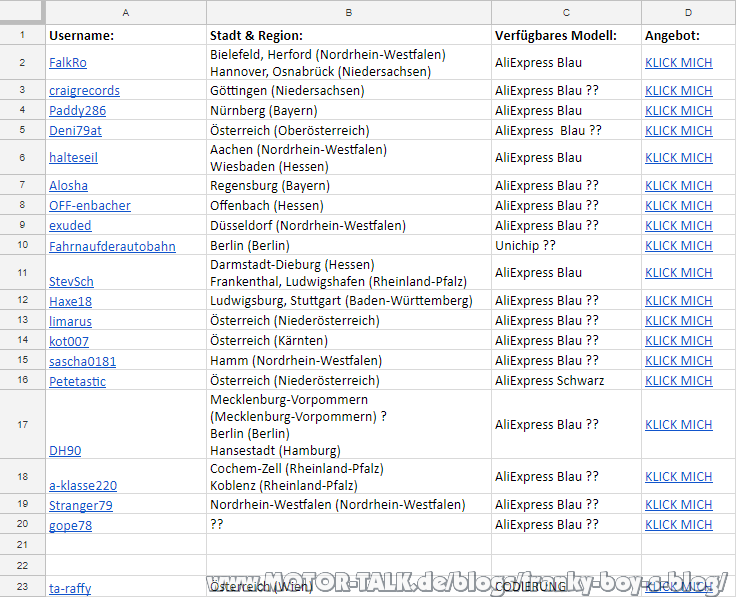The image size is (736, 597).
Task: Open the FalkRo username link
Action: pos(68,62)
